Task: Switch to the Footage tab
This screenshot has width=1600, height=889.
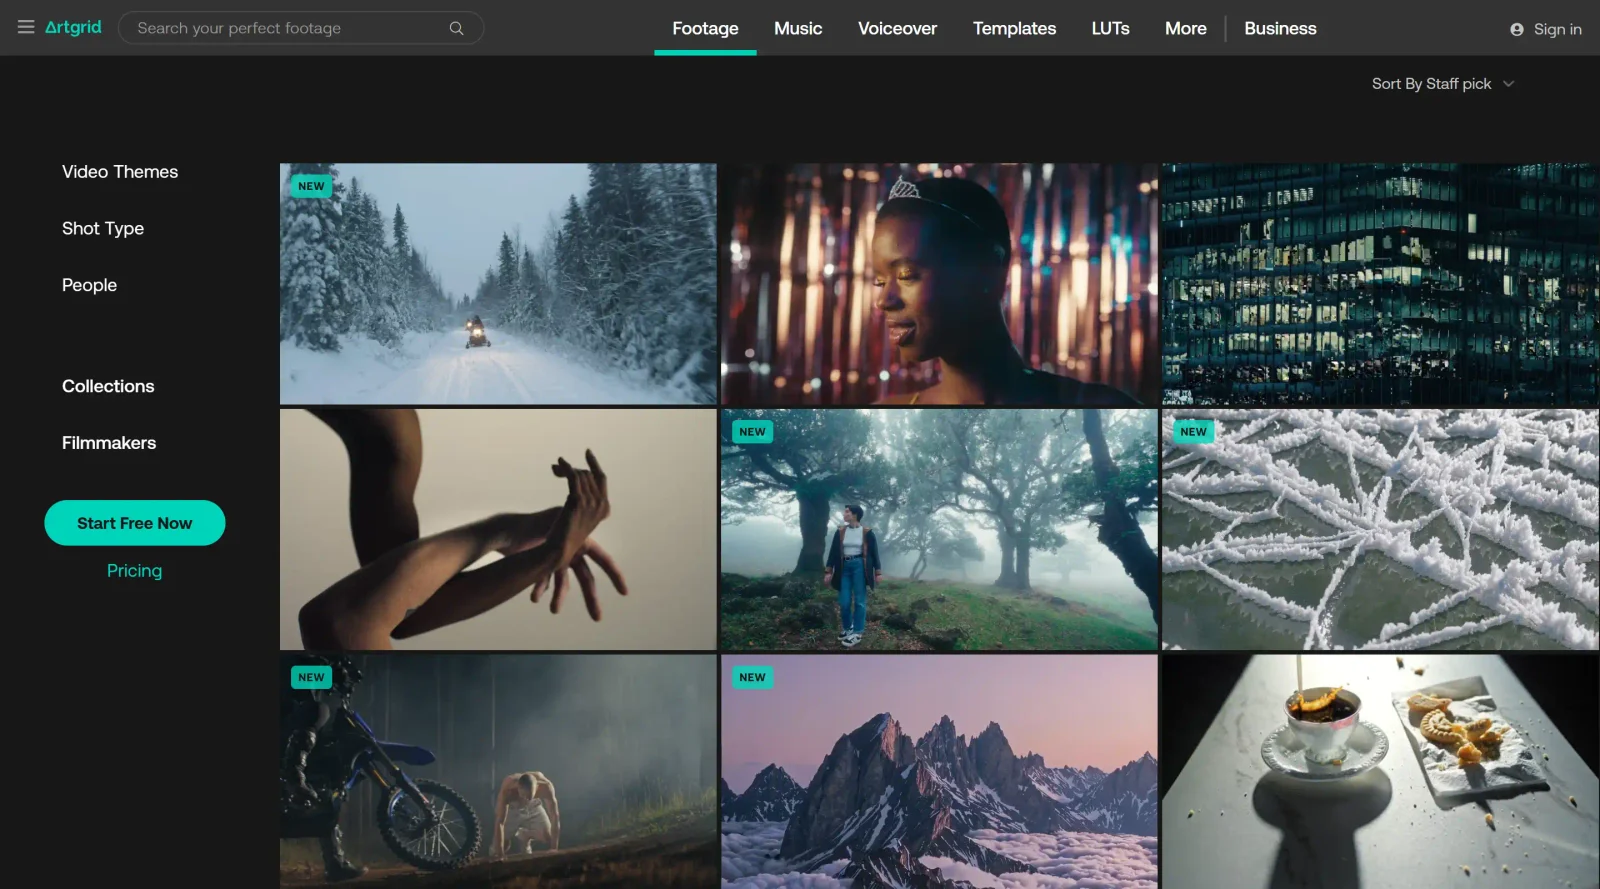Action: [705, 28]
